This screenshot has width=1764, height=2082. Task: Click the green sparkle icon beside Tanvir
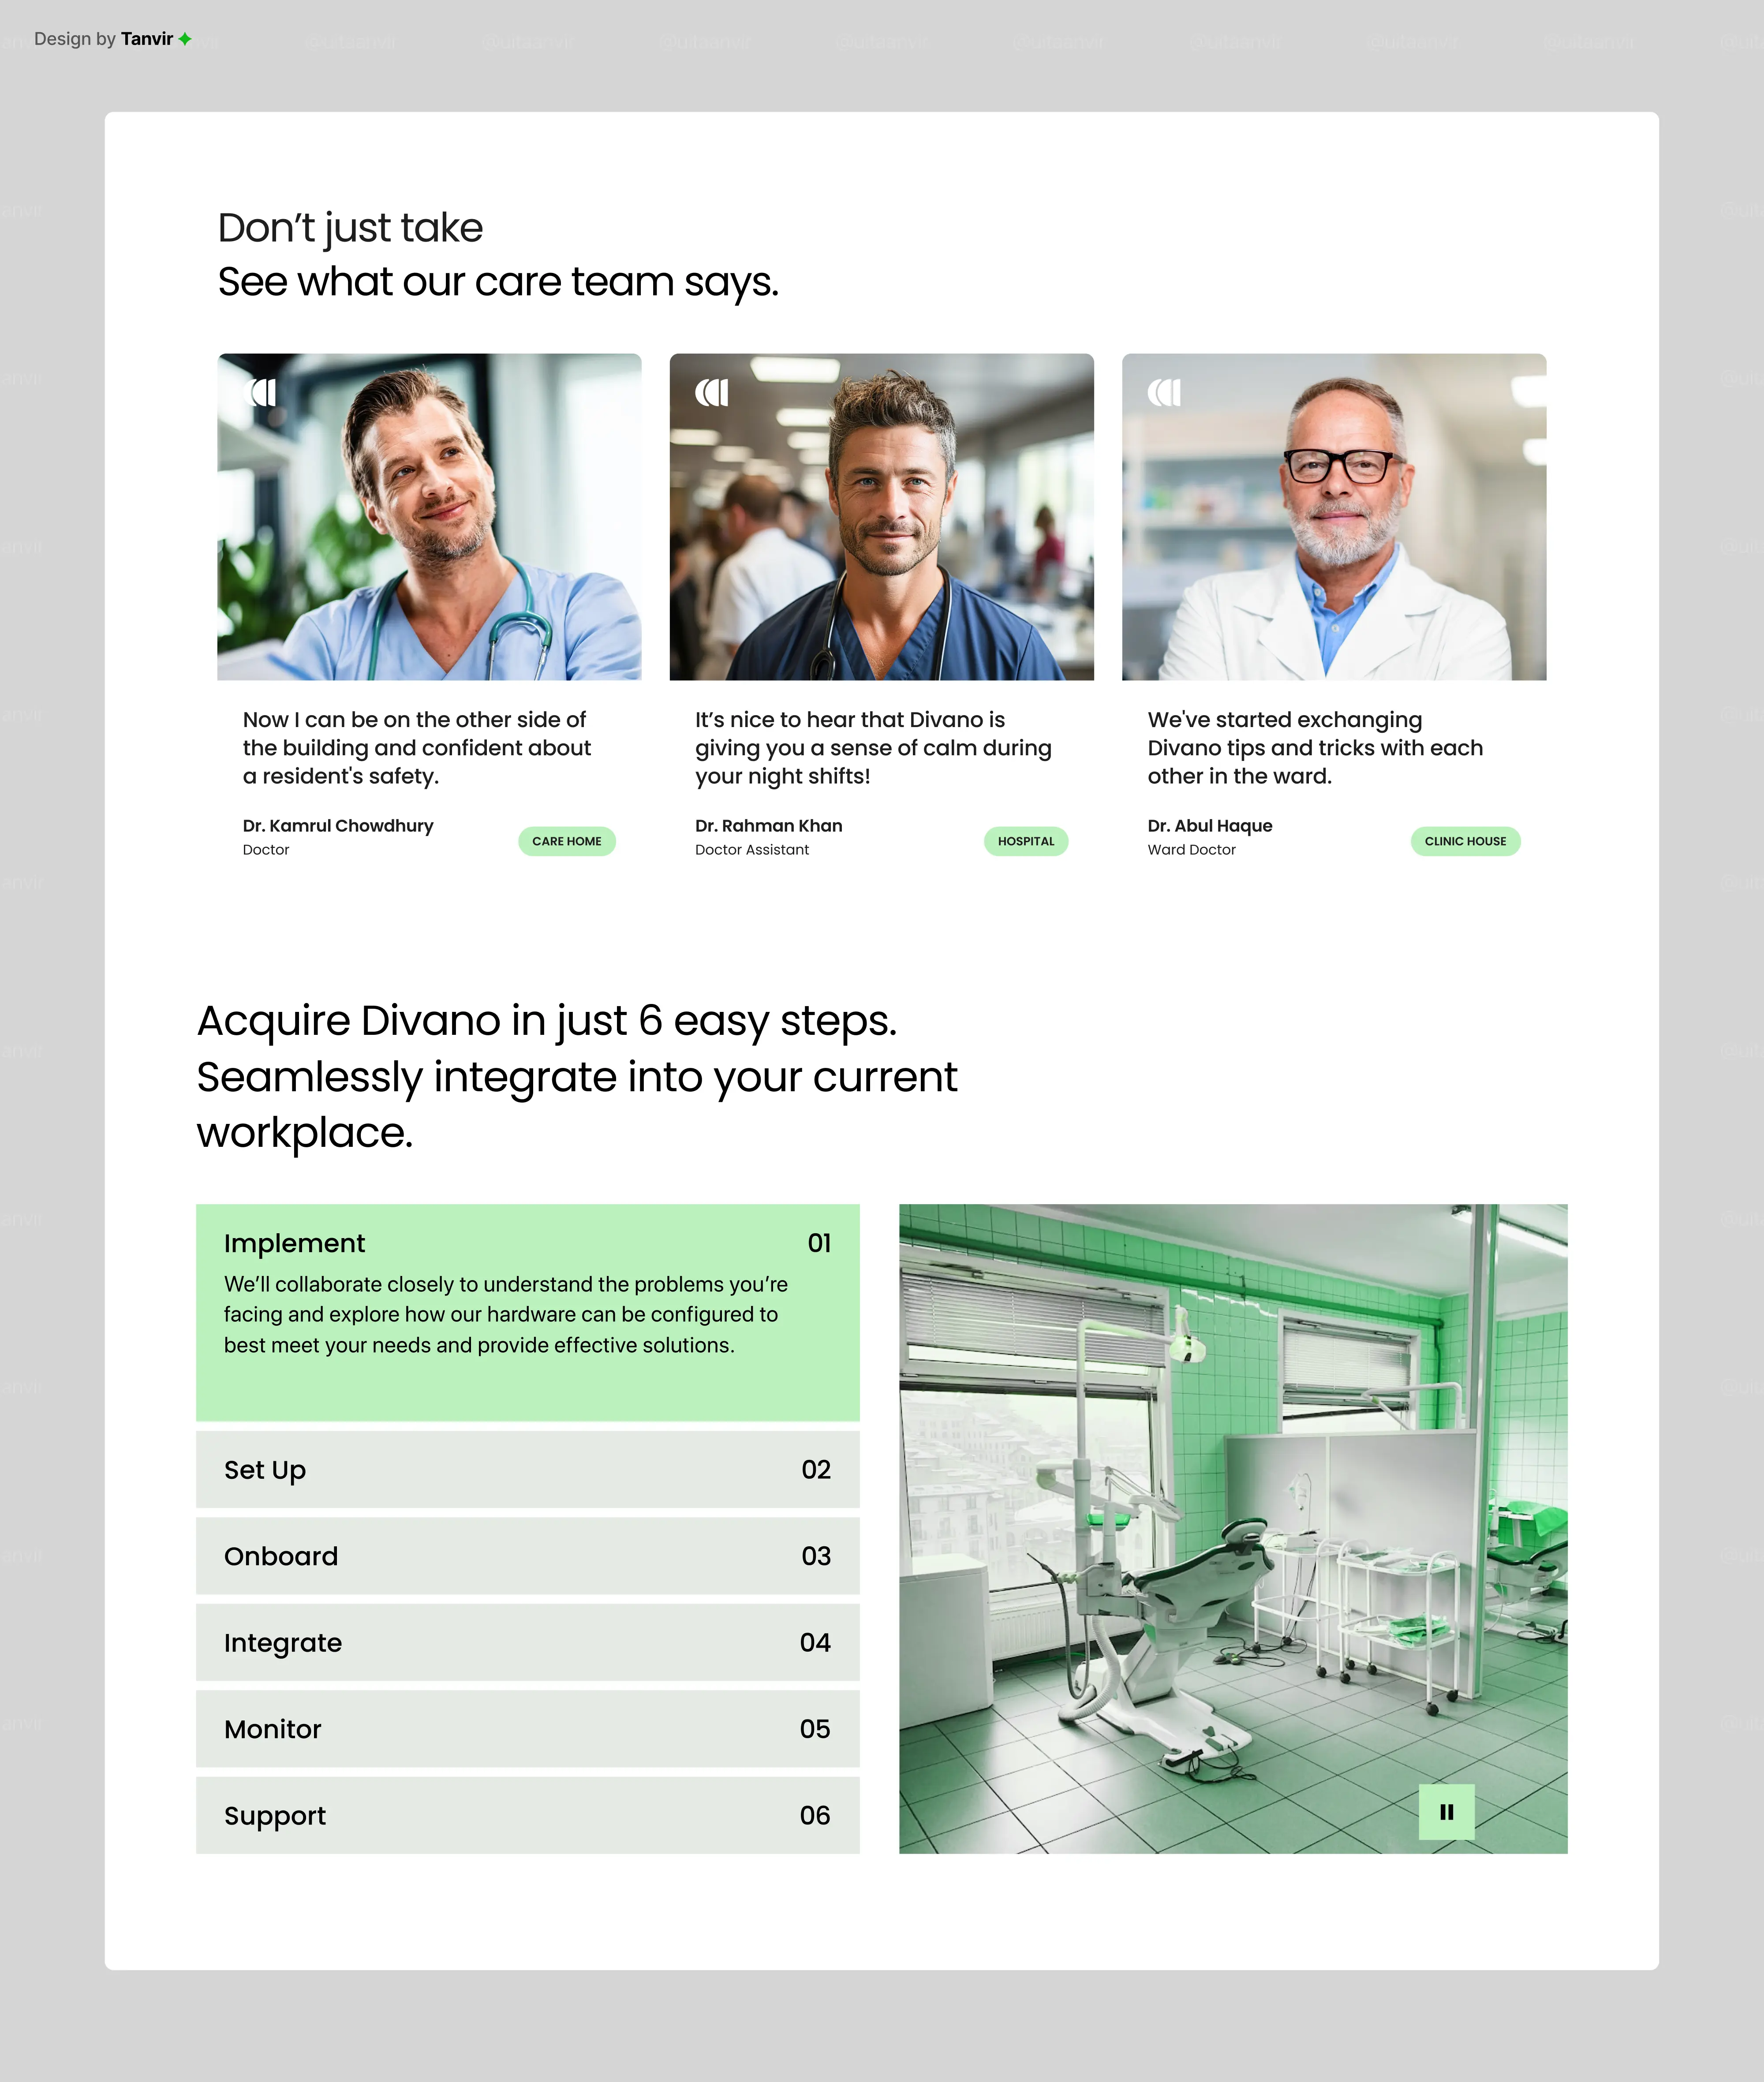click(186, 38)
